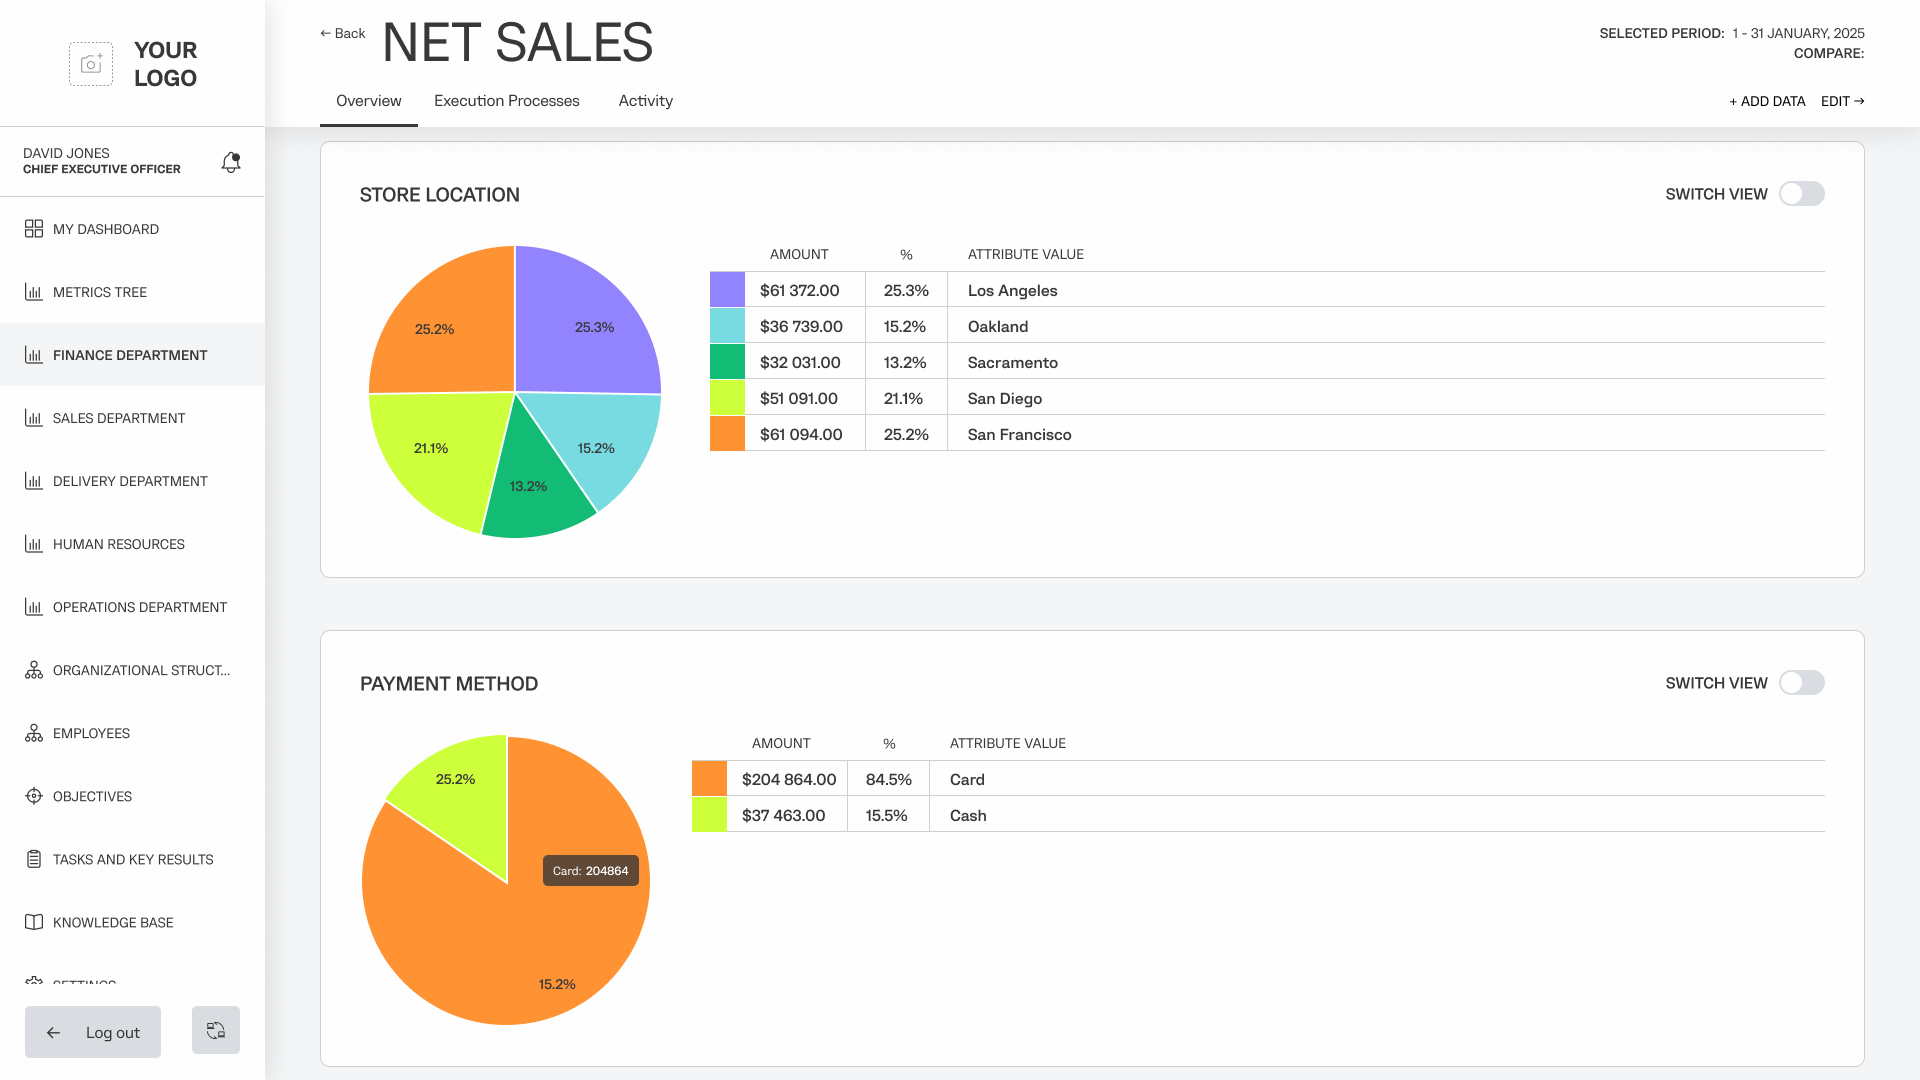
Task: Open Organizational Structure hierarchy icon
Action: (x=34, y=670)
